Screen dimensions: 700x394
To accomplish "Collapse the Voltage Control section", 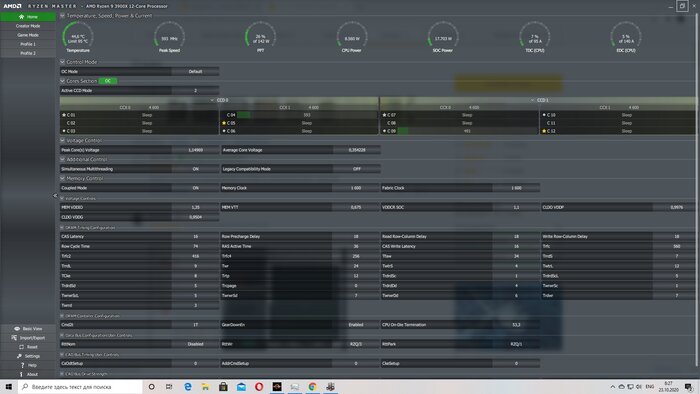I will [x=62, y=141].
